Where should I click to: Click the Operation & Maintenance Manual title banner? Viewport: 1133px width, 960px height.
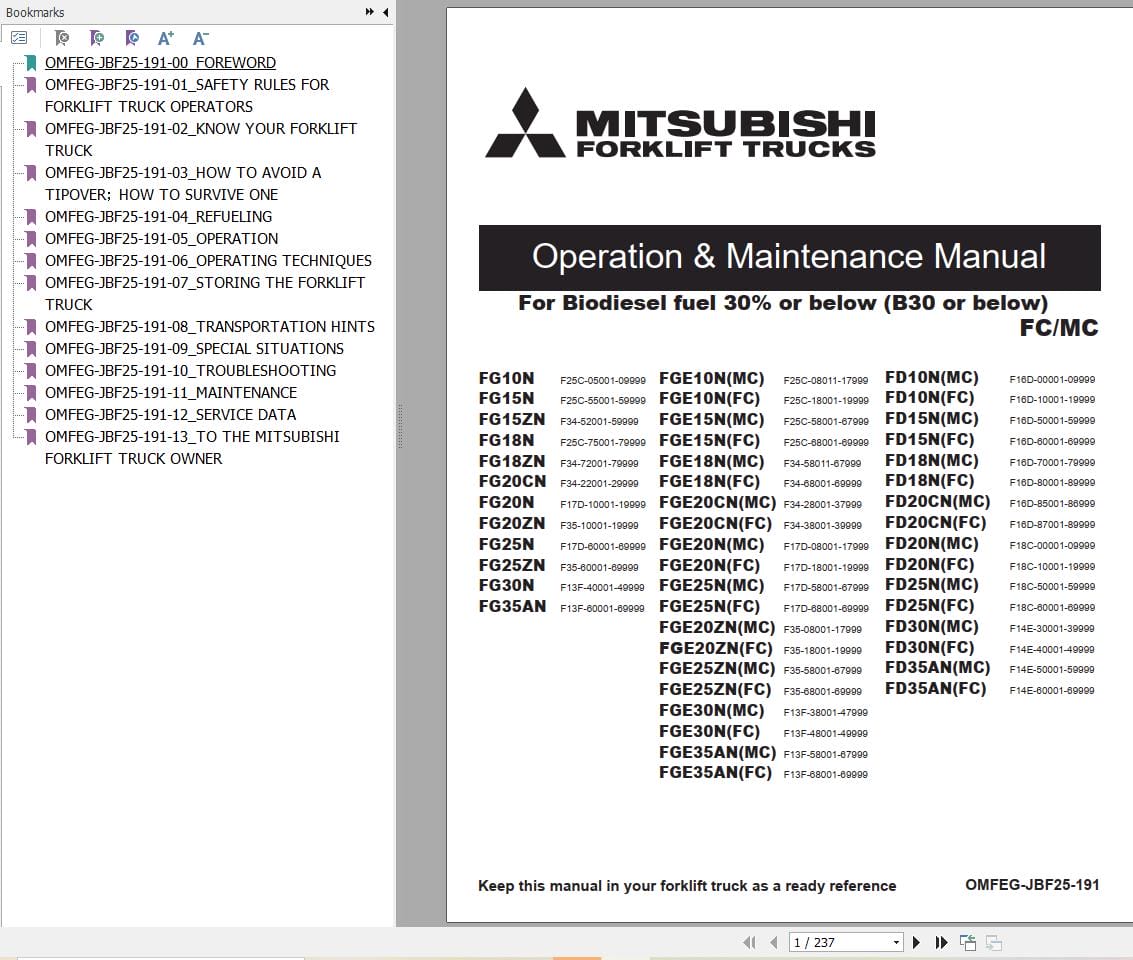[789, 257]
